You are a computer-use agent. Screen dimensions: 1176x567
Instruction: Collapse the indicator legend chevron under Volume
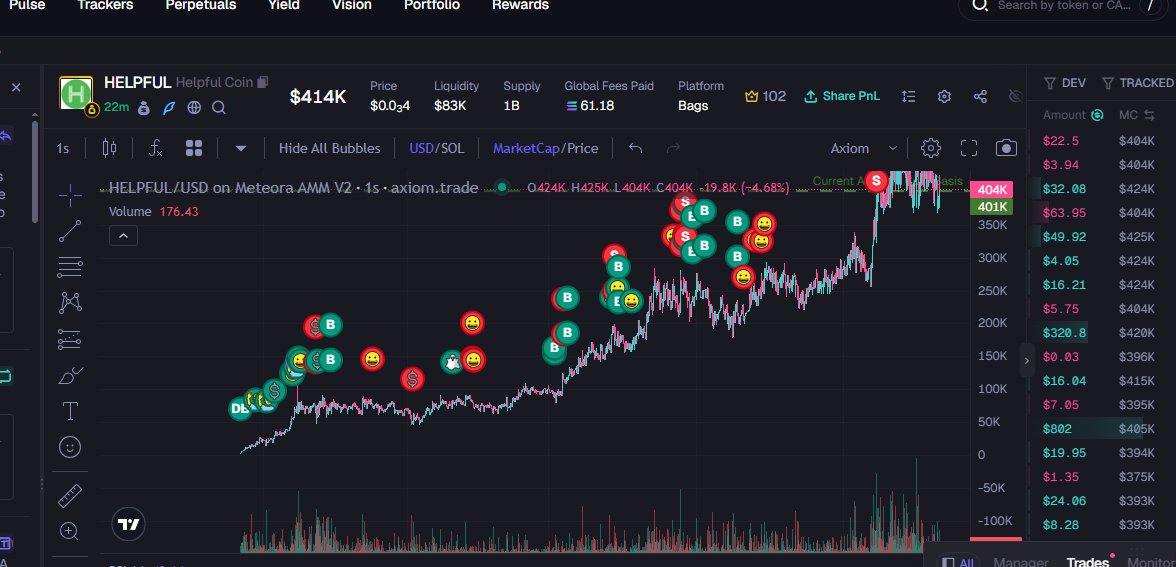pos(123,236)
